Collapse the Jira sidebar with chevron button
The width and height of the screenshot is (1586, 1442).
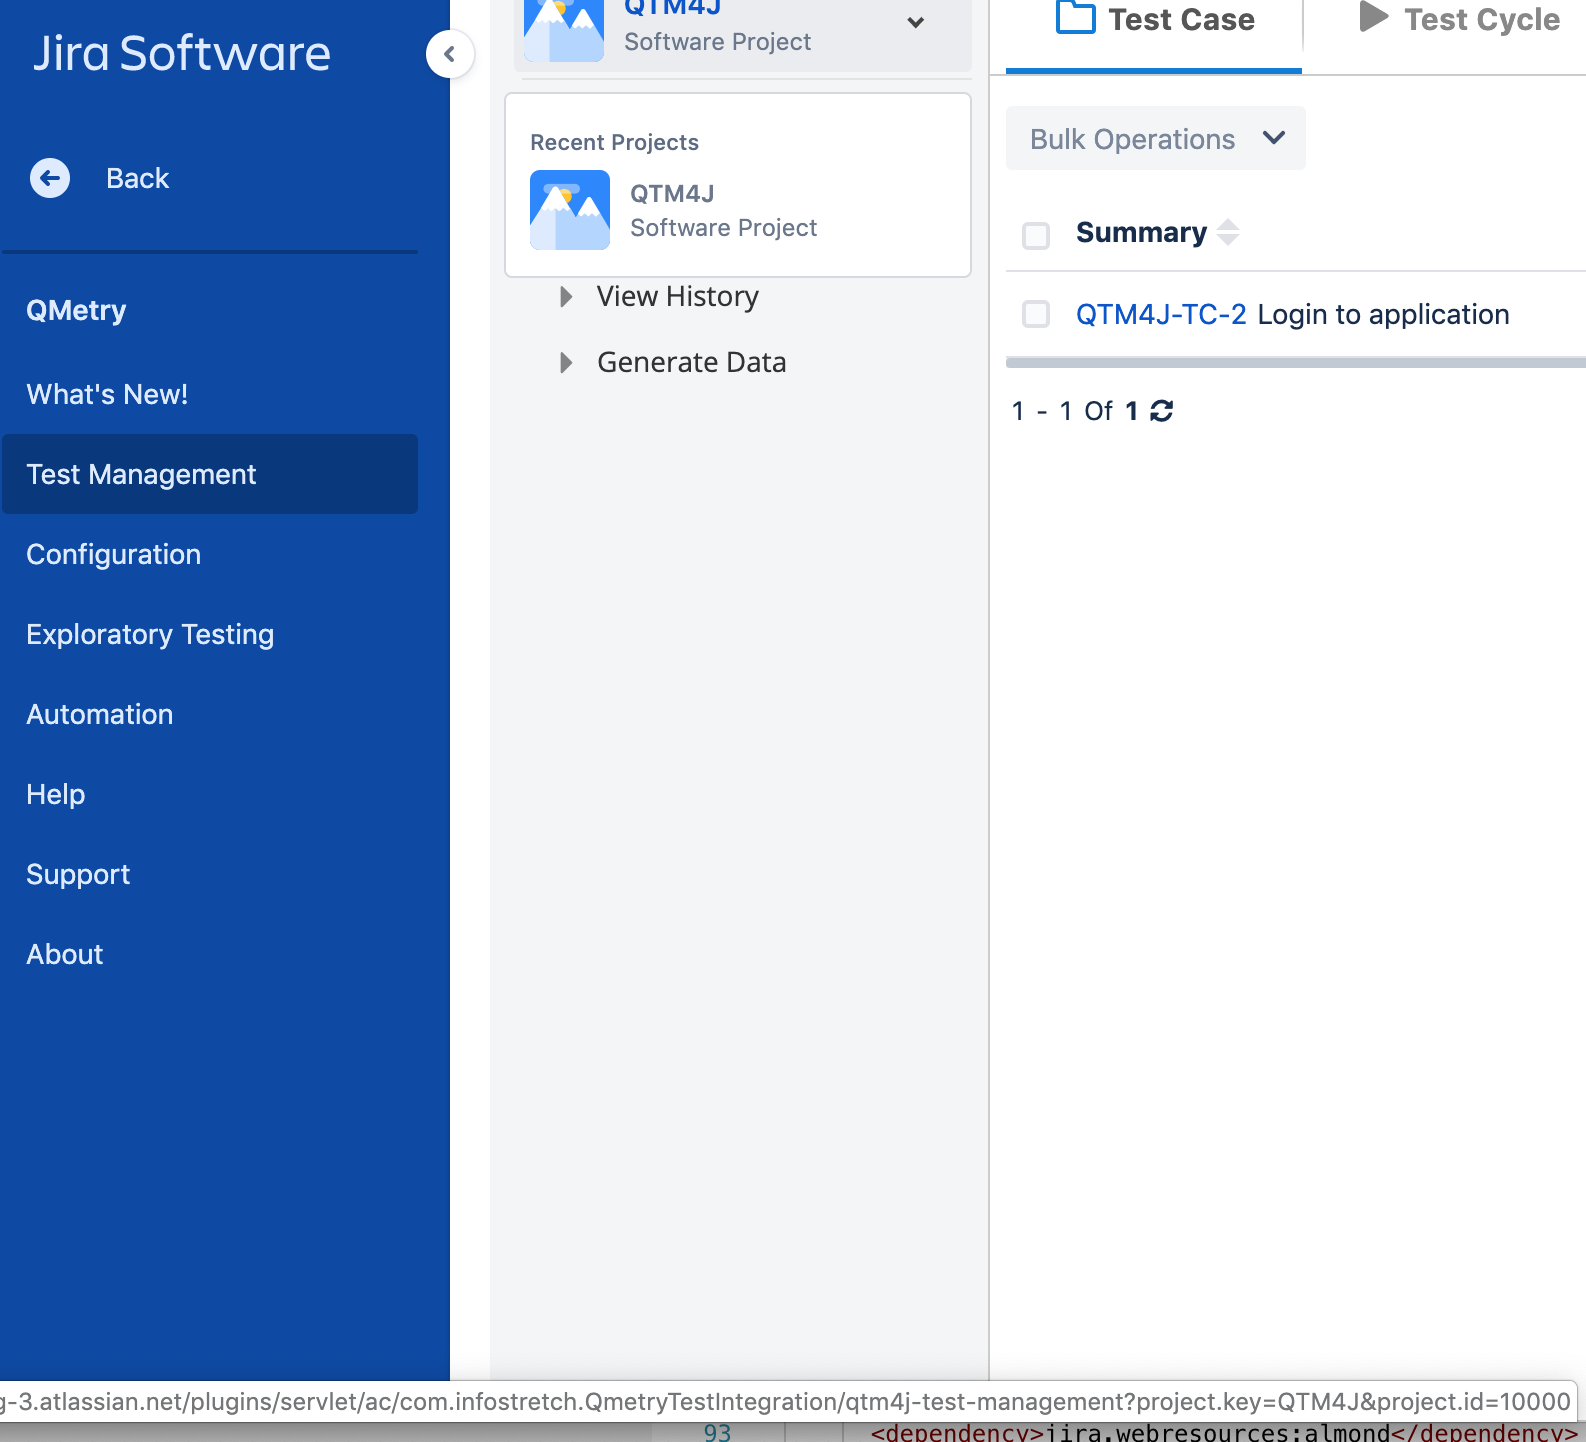tap(449, 54)
